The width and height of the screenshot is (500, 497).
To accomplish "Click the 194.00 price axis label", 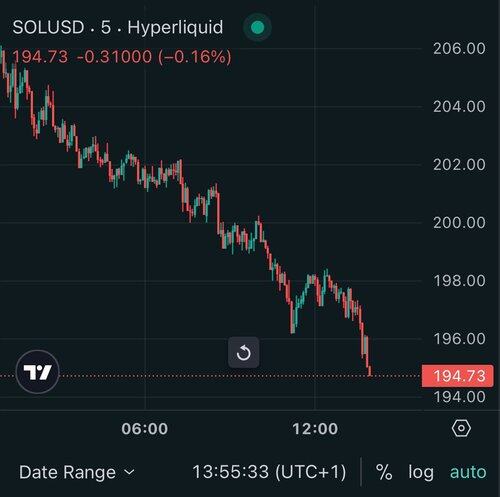I will (x=459, y=397).
